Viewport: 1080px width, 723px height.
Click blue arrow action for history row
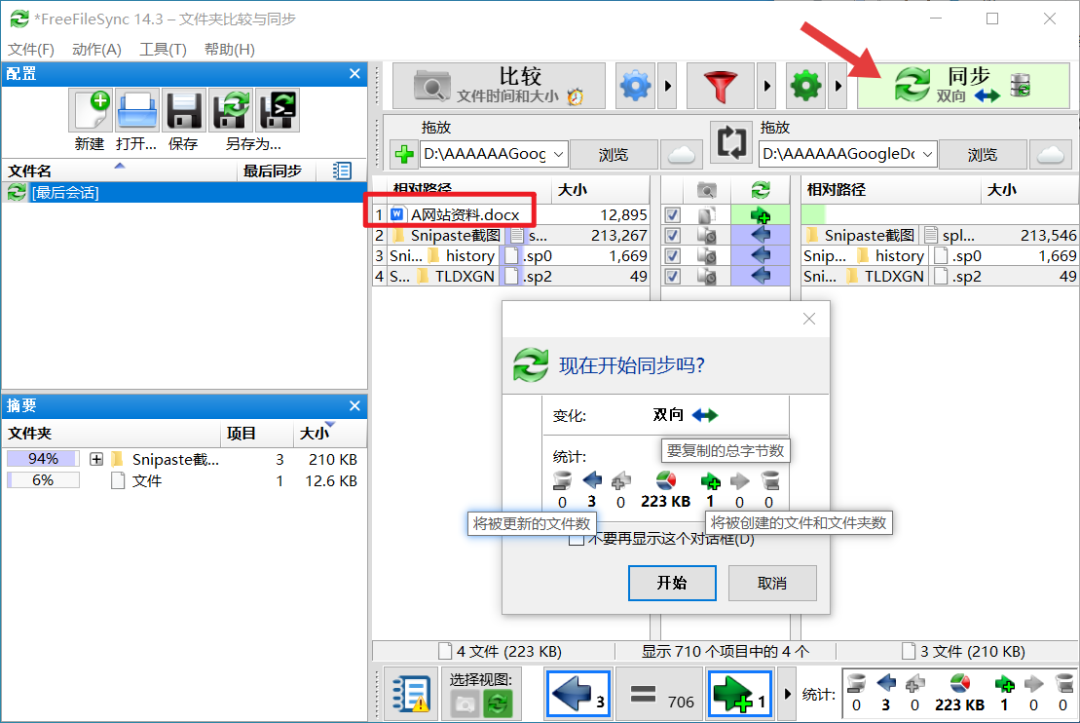pos(760,255)
